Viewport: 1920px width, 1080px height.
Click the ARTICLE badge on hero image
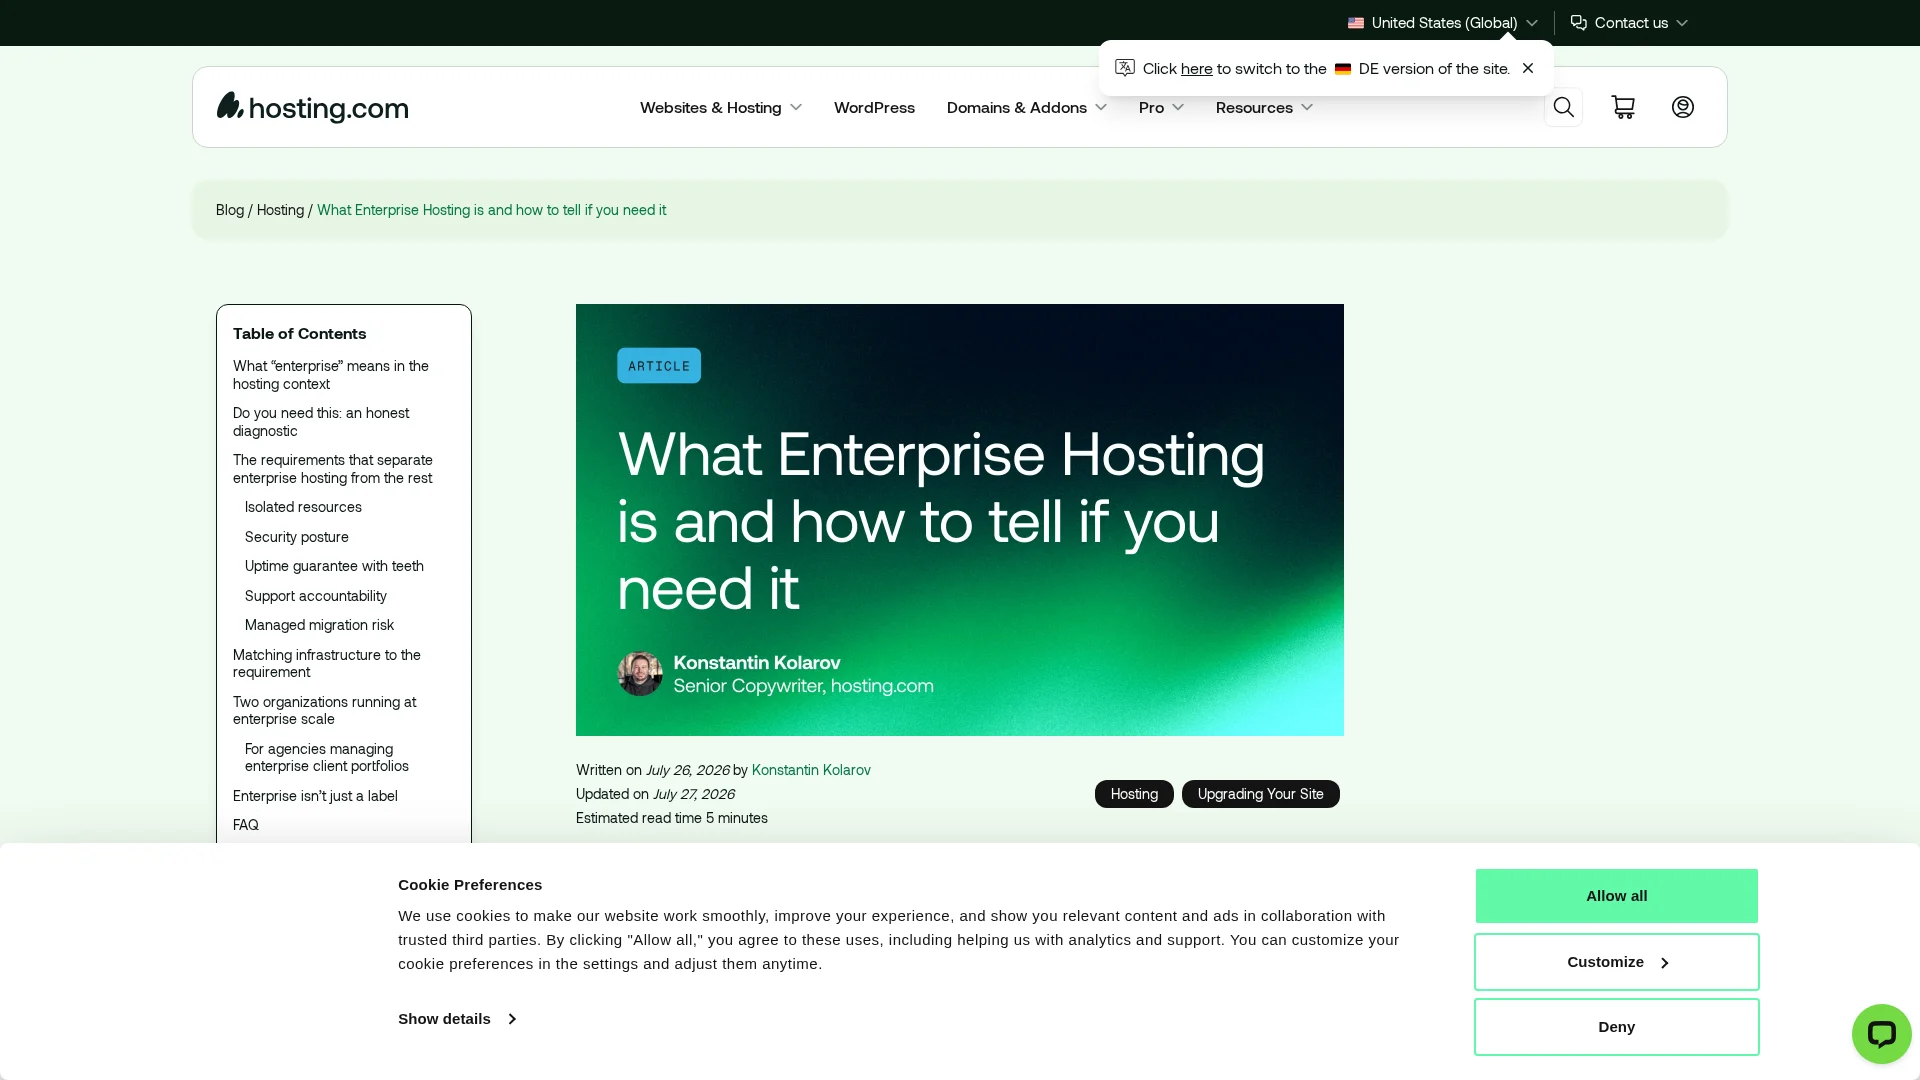659,366
